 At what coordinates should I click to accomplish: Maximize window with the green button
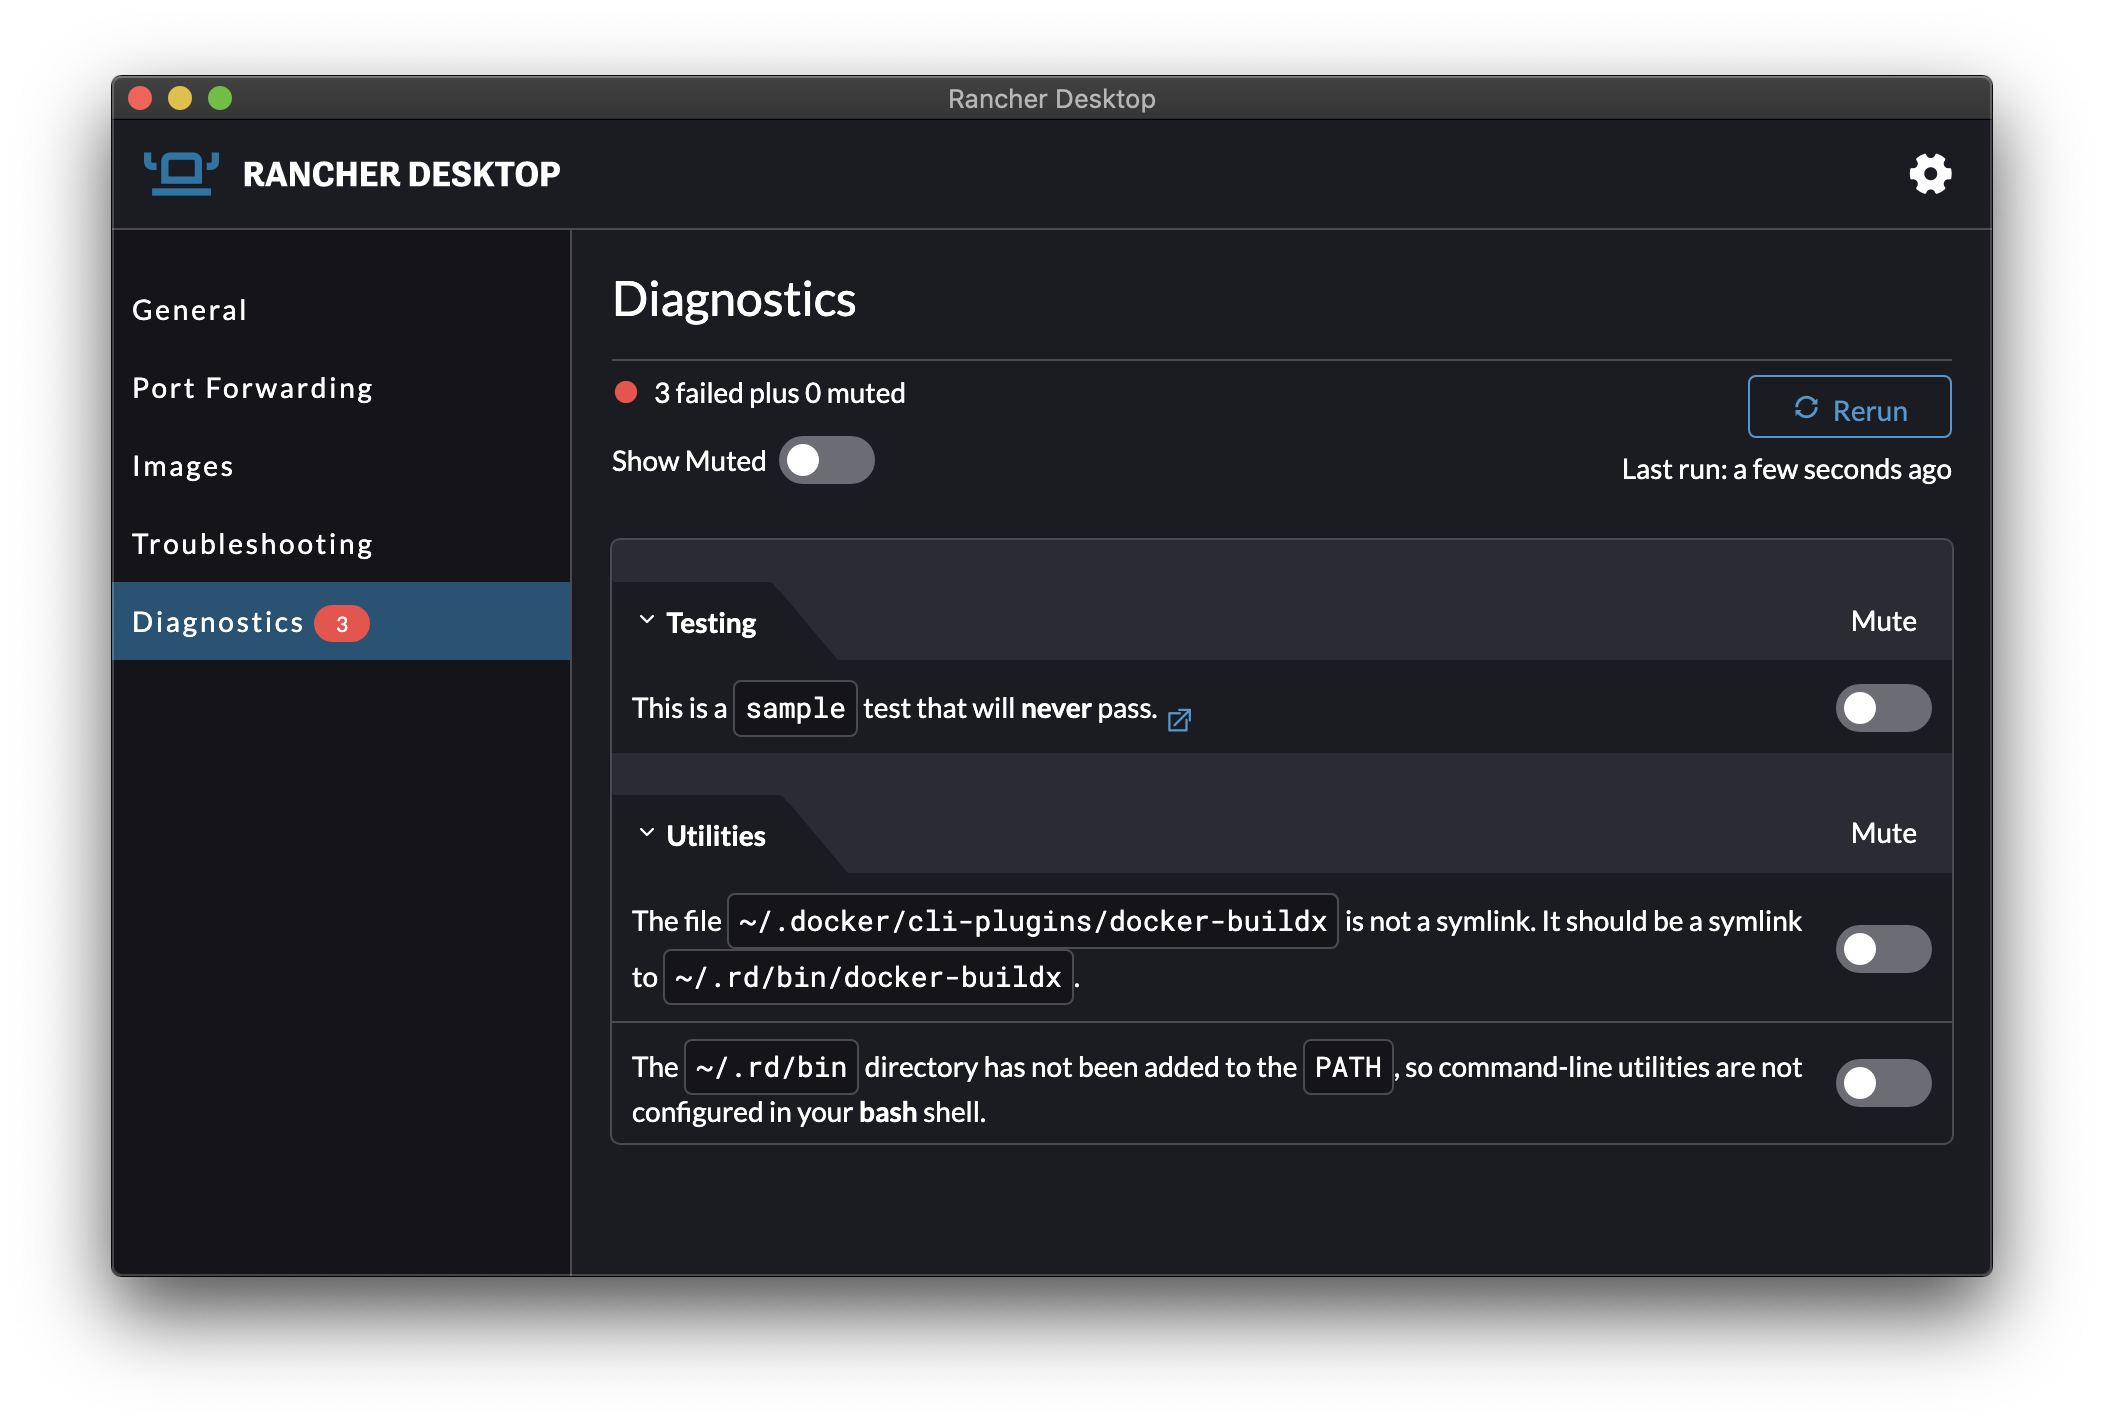point(220,98)
